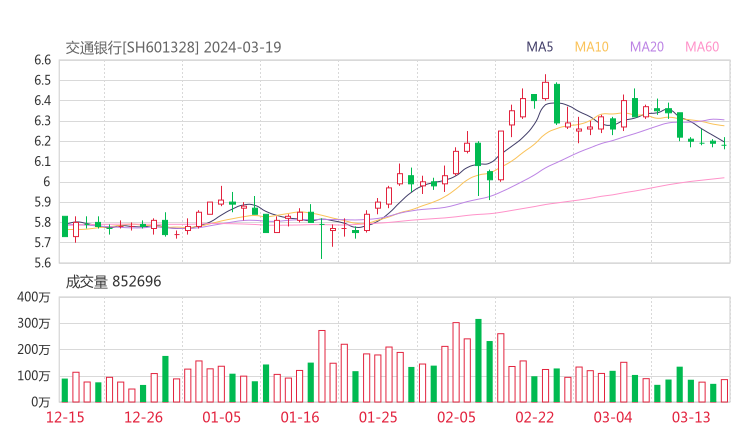Click the 5.6 price axis label
Viewport: 740px width, 440px height.
[x=42, y=263]
